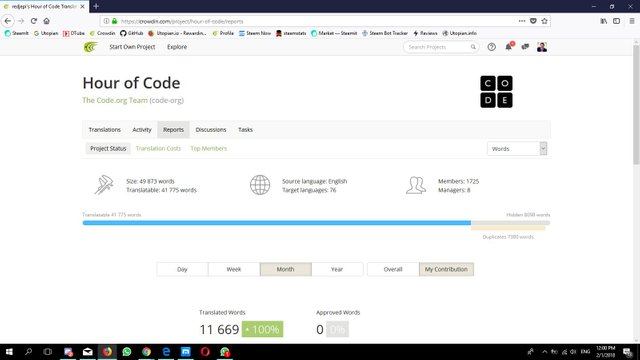The width and height of the screenshot is (640, 360).
Task: Click the search magnifier in Search Projects
Action: click(x=473, y=47)
